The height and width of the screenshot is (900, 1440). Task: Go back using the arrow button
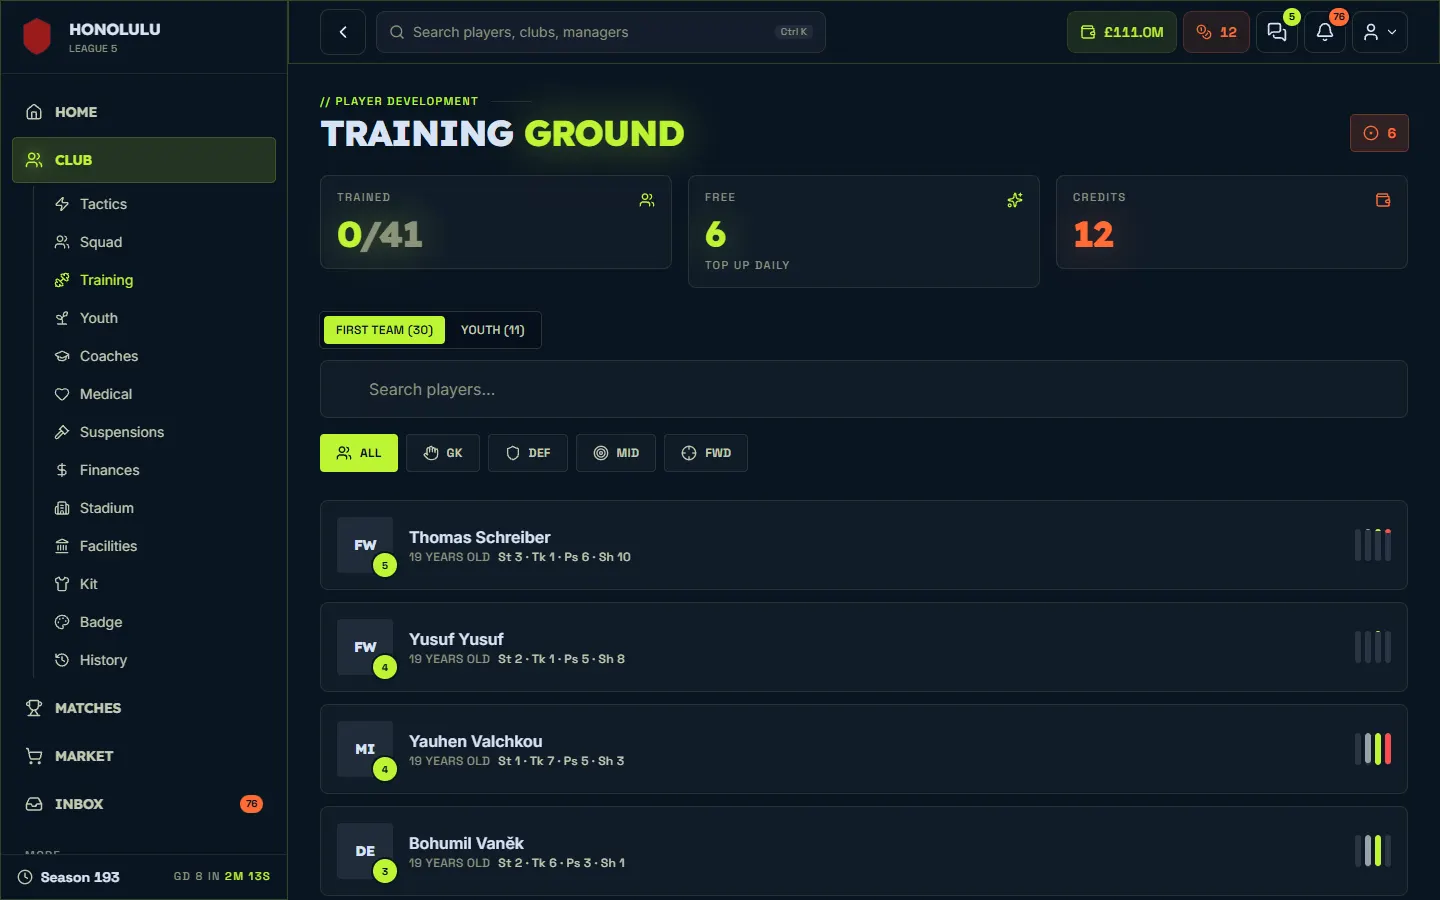343,32
